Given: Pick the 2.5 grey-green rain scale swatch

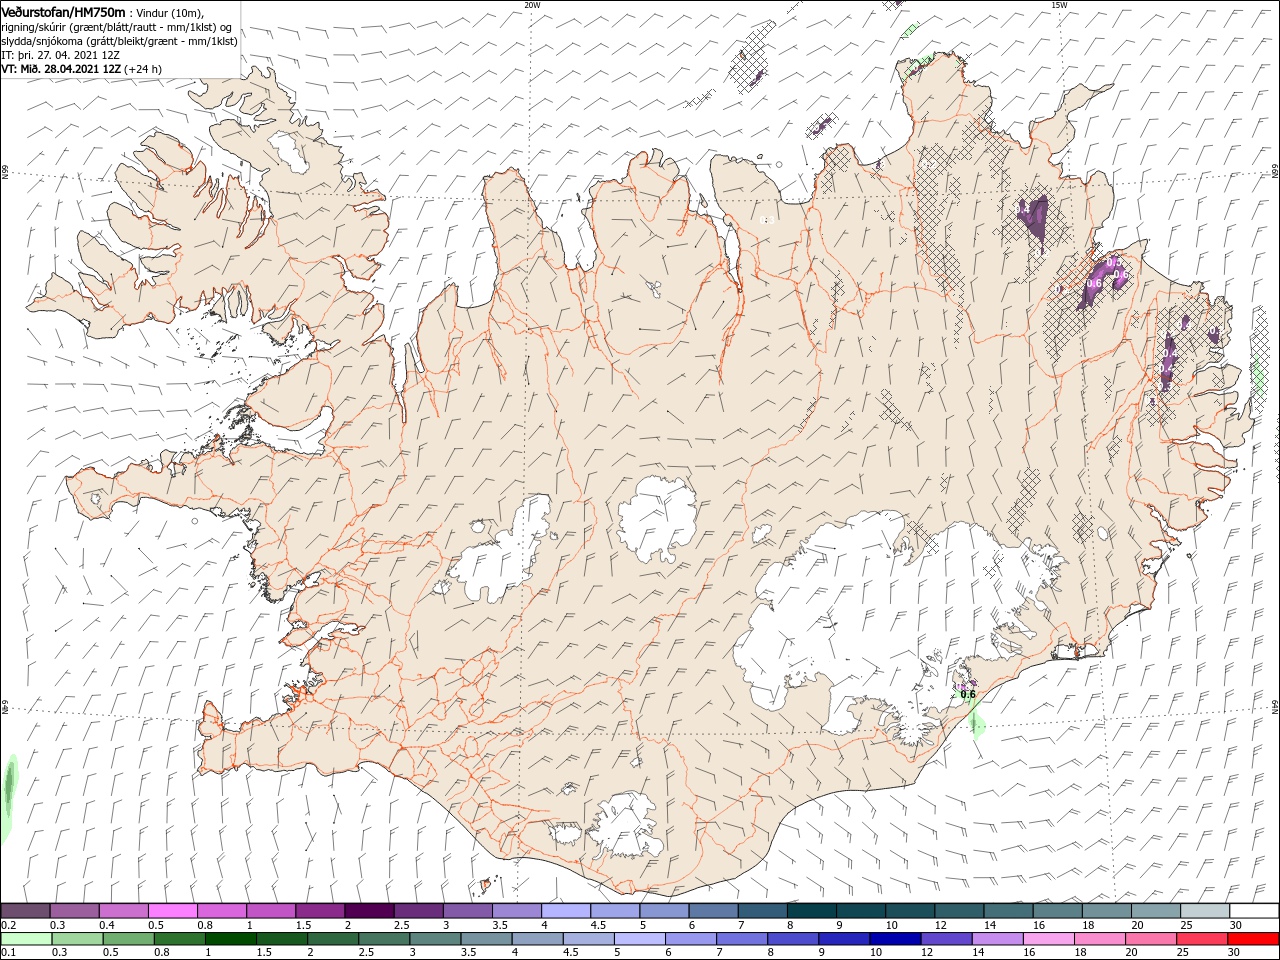Looking at the screenshot, I should click(385, 939).
